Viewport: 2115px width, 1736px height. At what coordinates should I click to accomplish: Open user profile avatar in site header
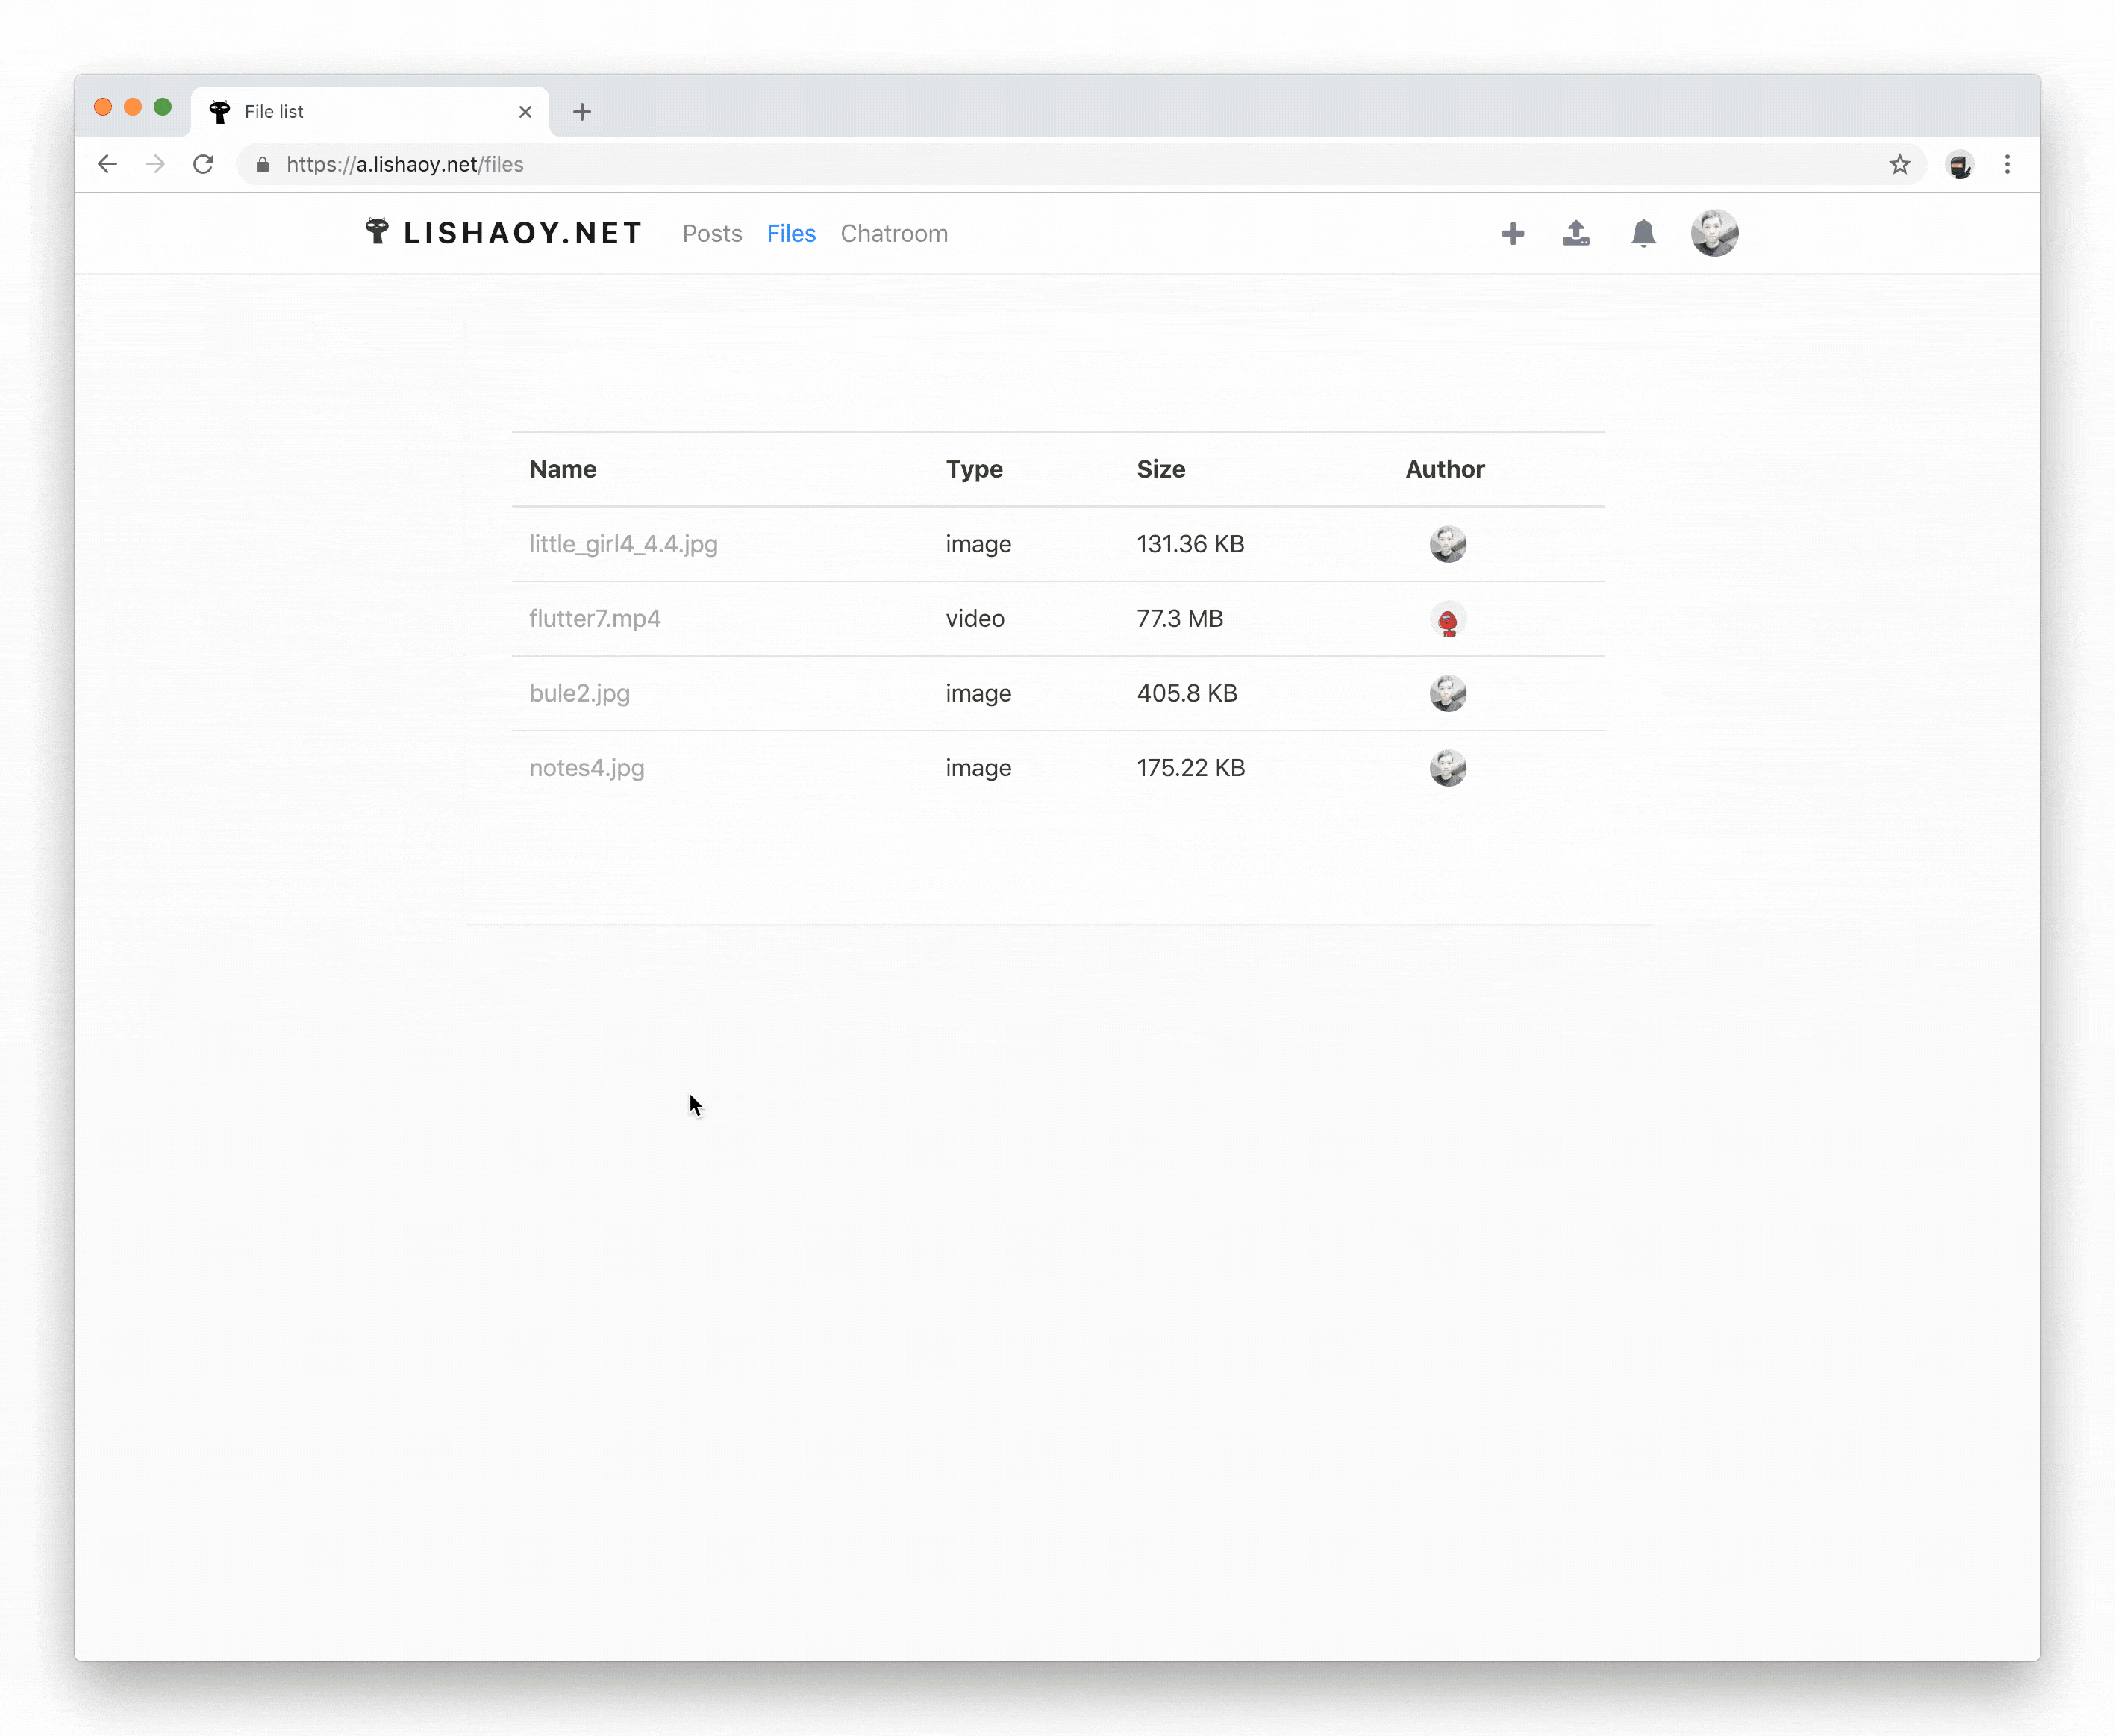[x=1714, y=233]
